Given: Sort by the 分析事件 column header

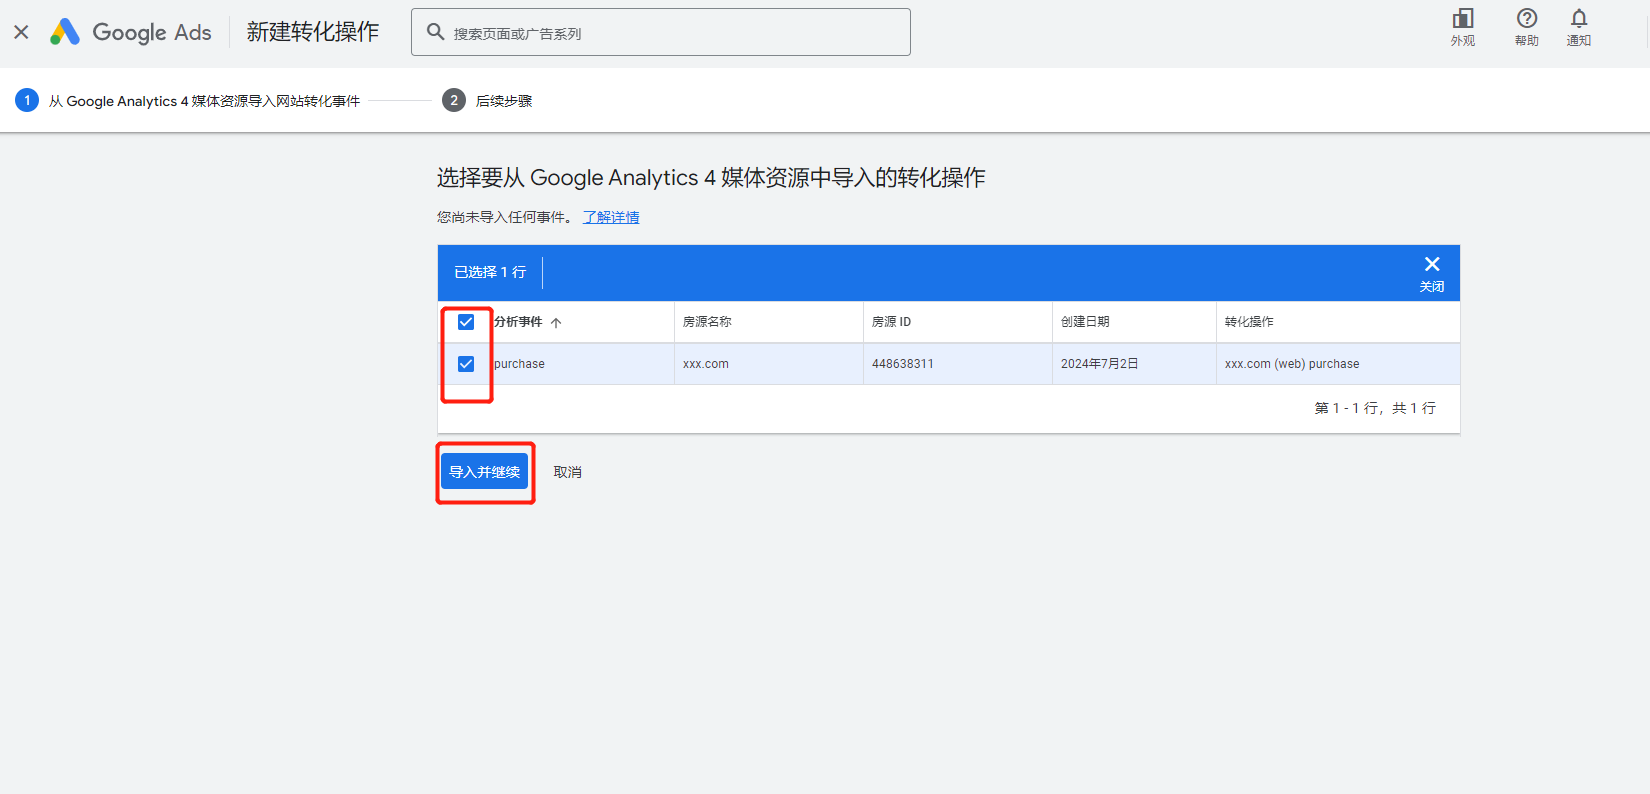Looking at the screenshot, I should click(518, 322).
